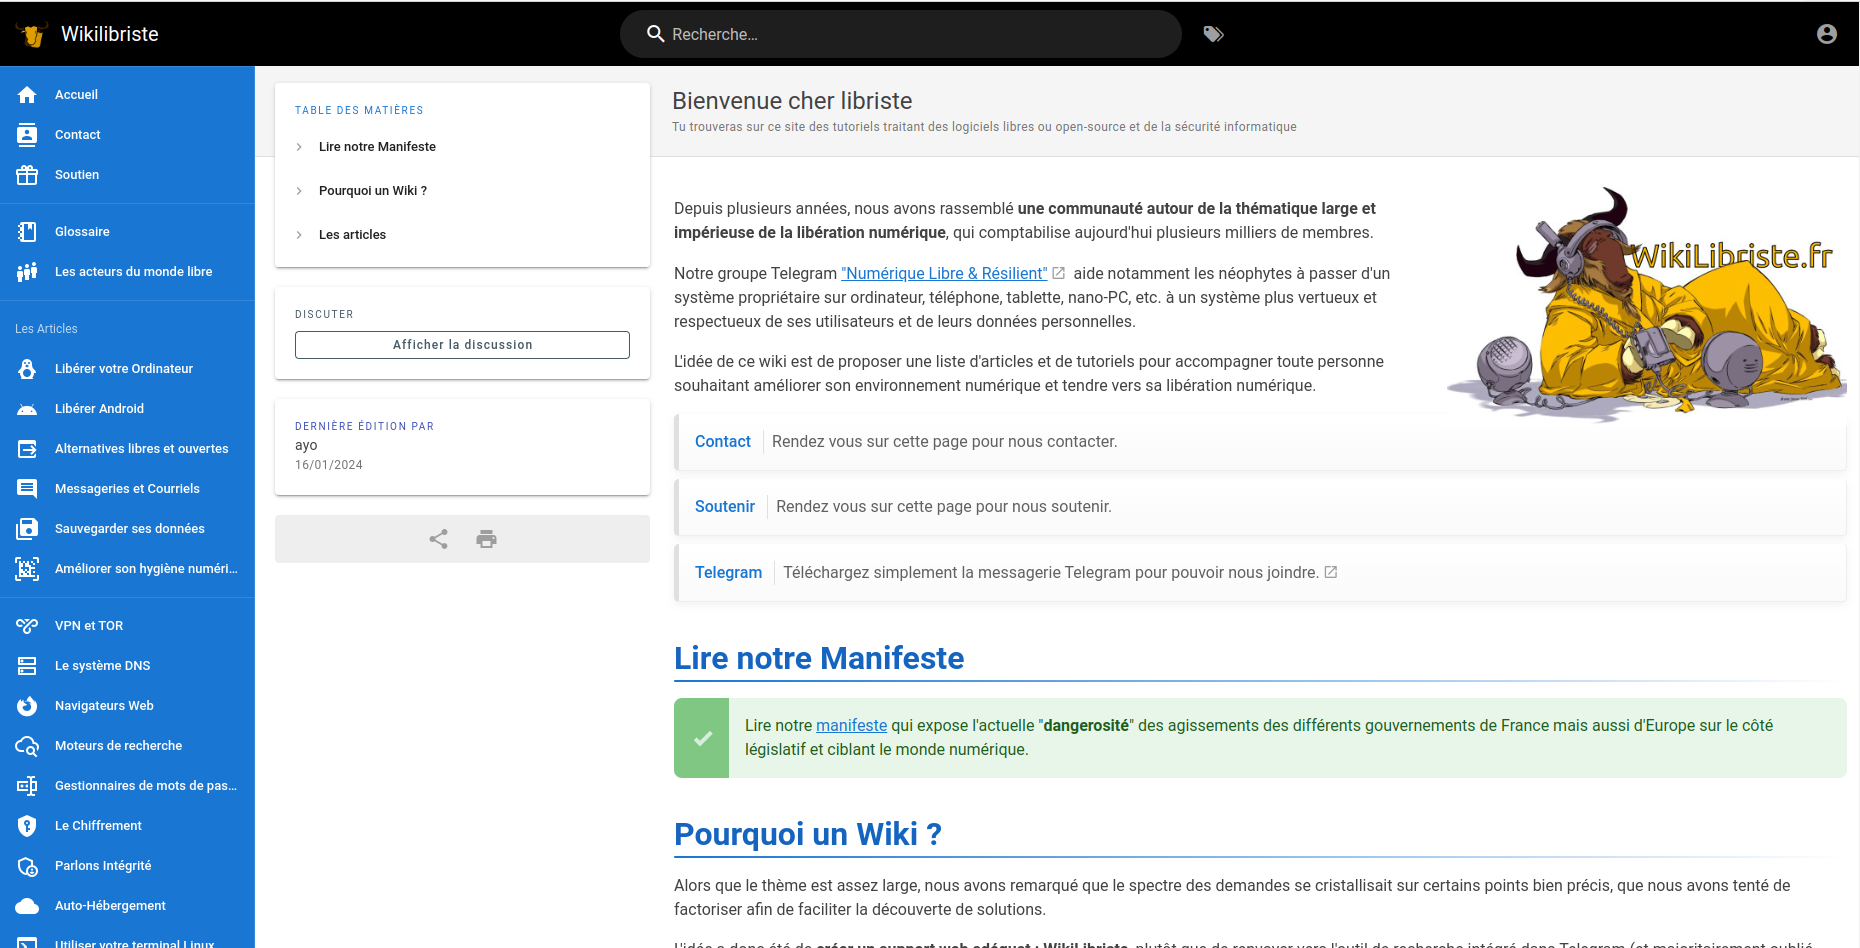The width and height of the screenshot is (1860, 948).
Task: Focus the Recherche search field
Action: click(x=900, y=34)
